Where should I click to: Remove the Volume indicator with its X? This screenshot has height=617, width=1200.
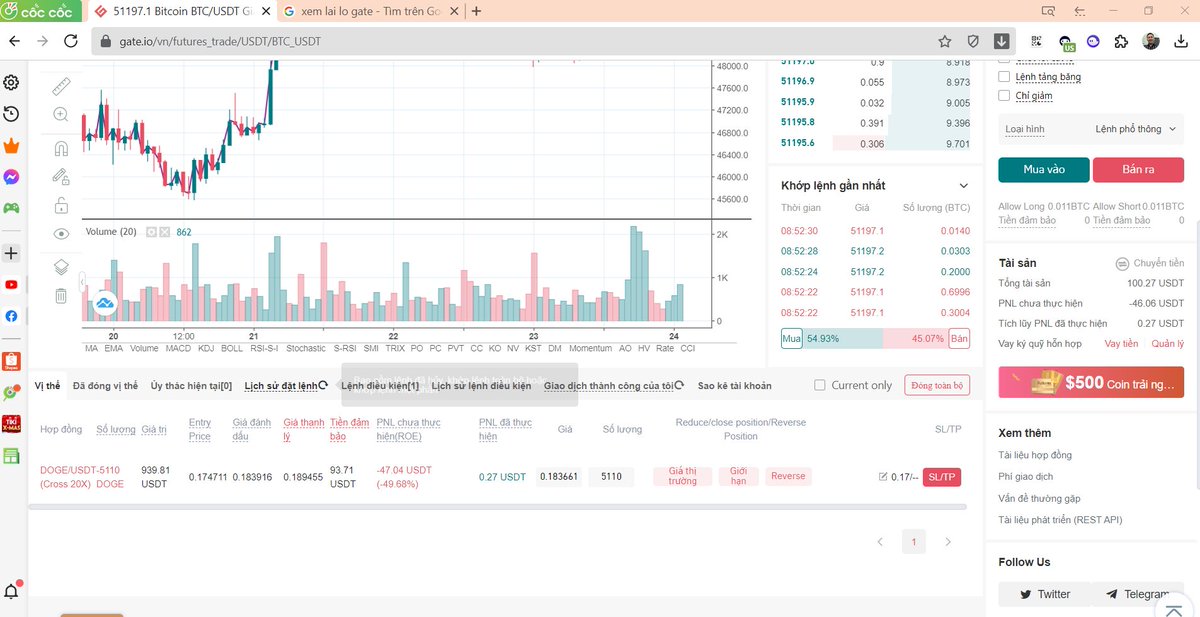tap(165, 232)
